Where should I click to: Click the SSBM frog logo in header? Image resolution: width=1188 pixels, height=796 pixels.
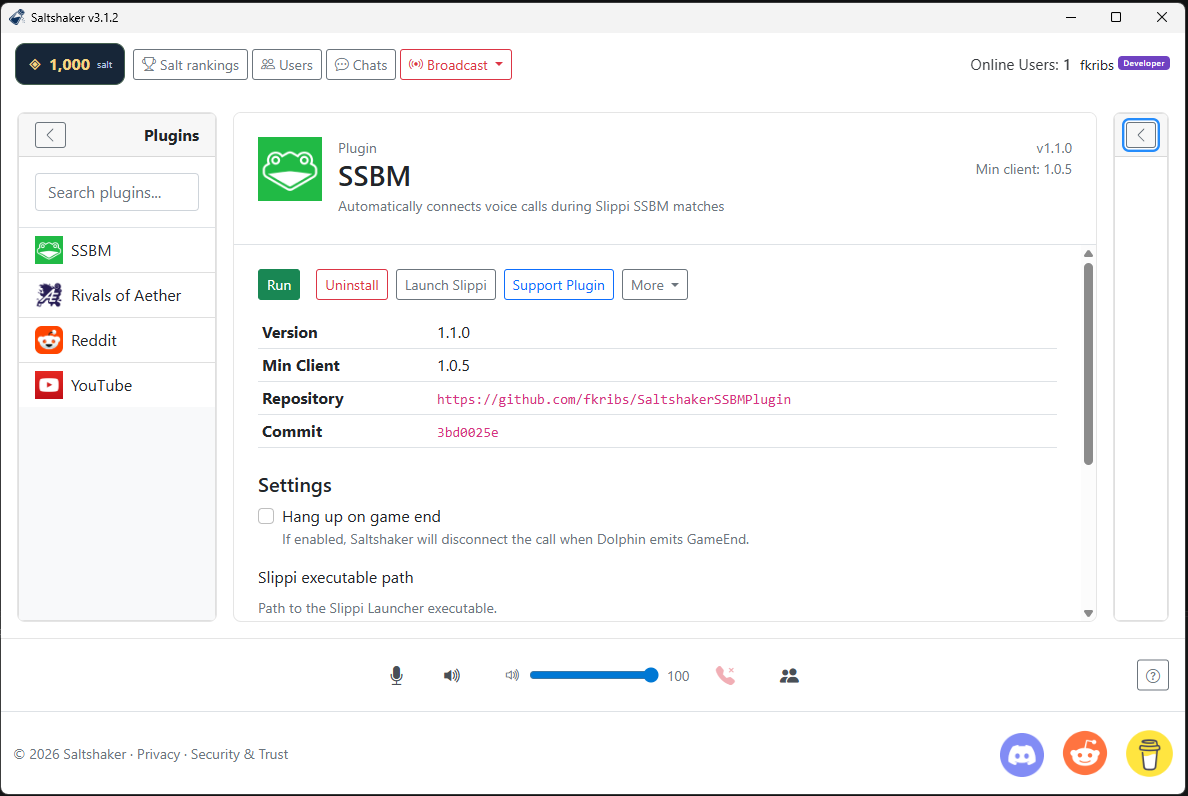(x=289, y=169)
